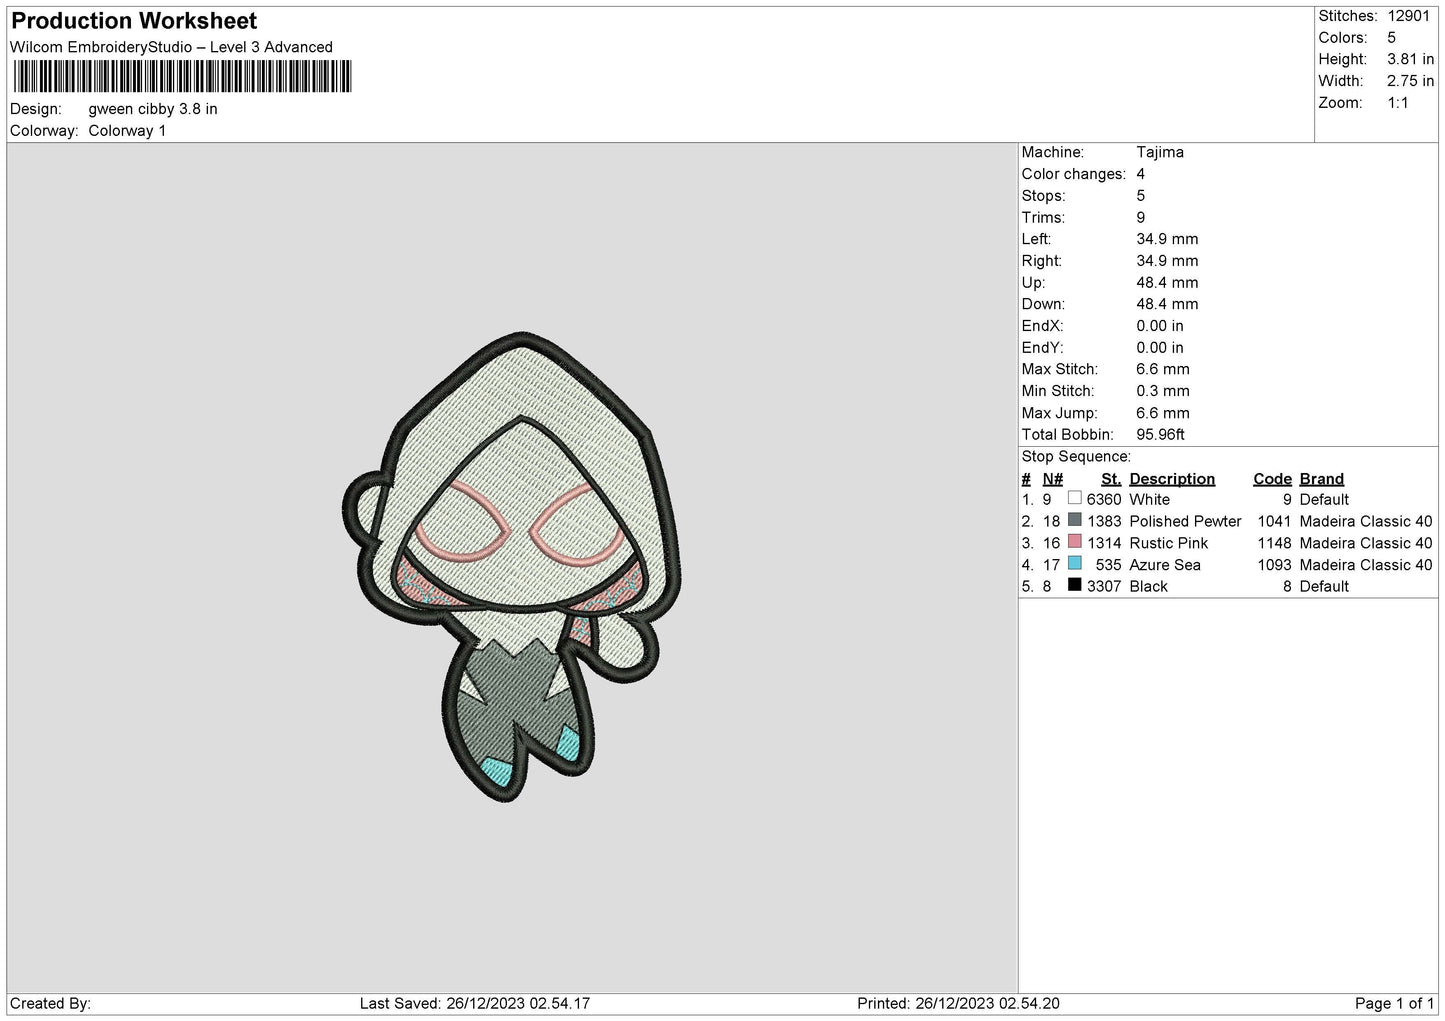Pick the Rustic Pink color swatch

click(x=1075, y=542)
